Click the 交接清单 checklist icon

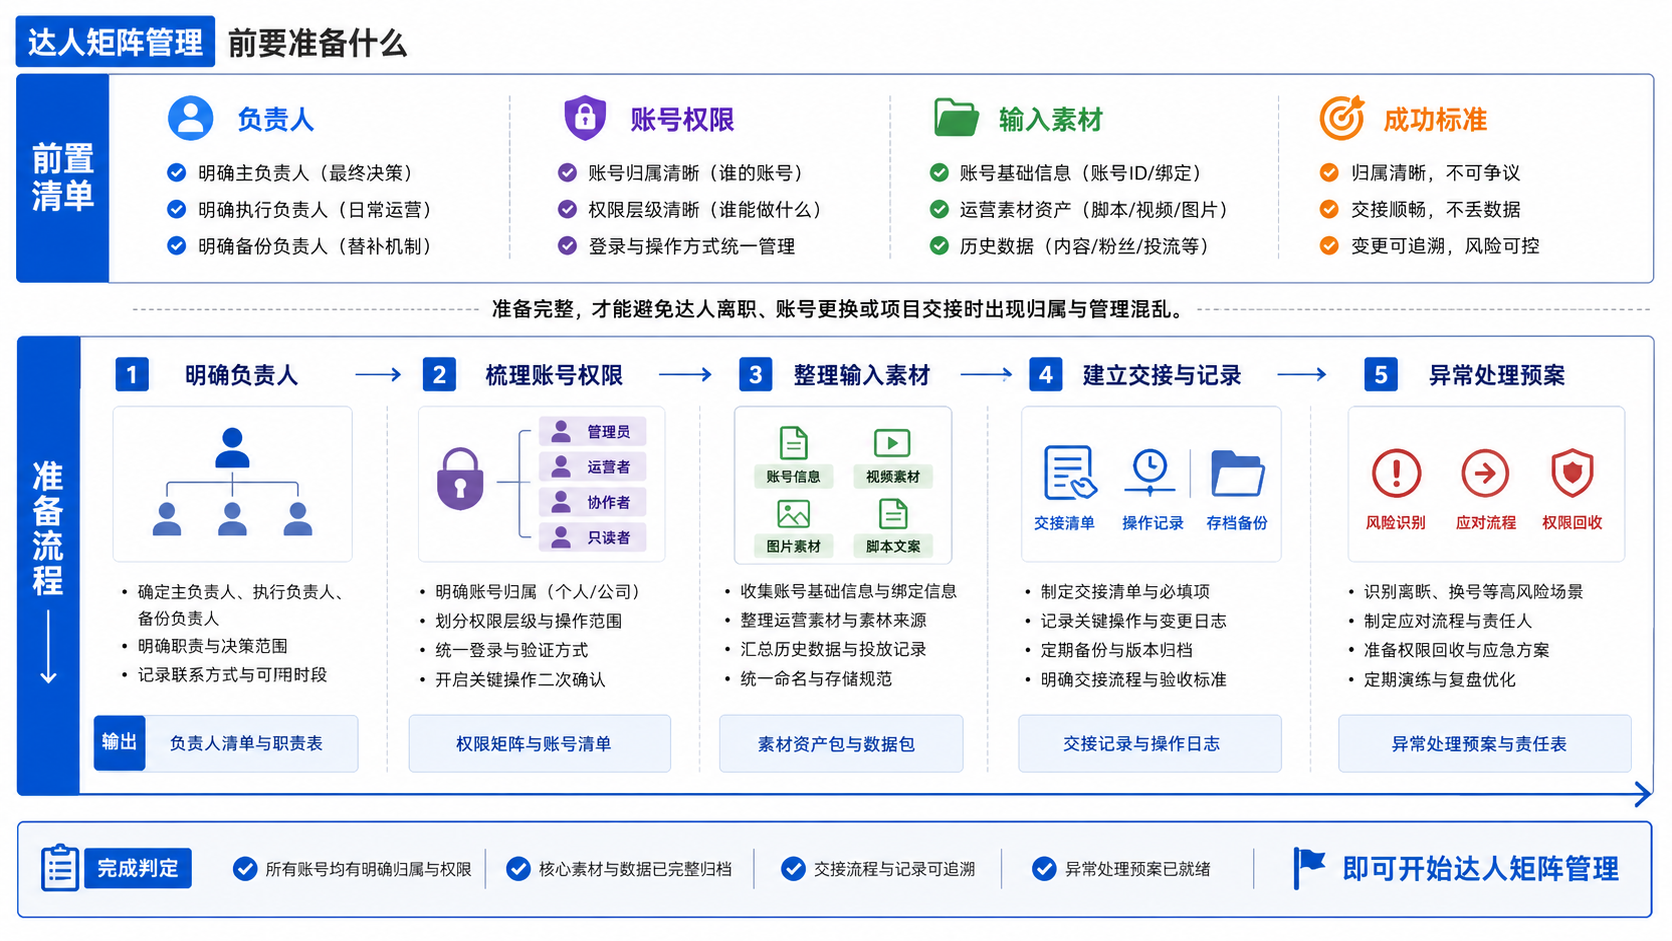click(x=1069, y=473)
